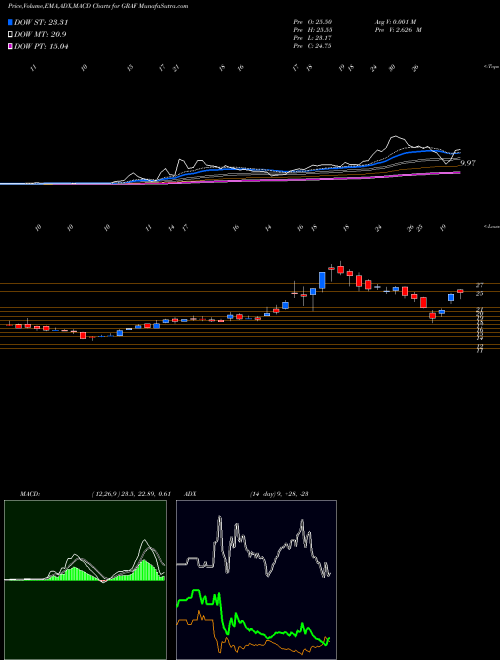This screenshot has width=500, height=660.
Task: Click the chart title mentioning MunafaSutra.com
Action: (98, 6)
